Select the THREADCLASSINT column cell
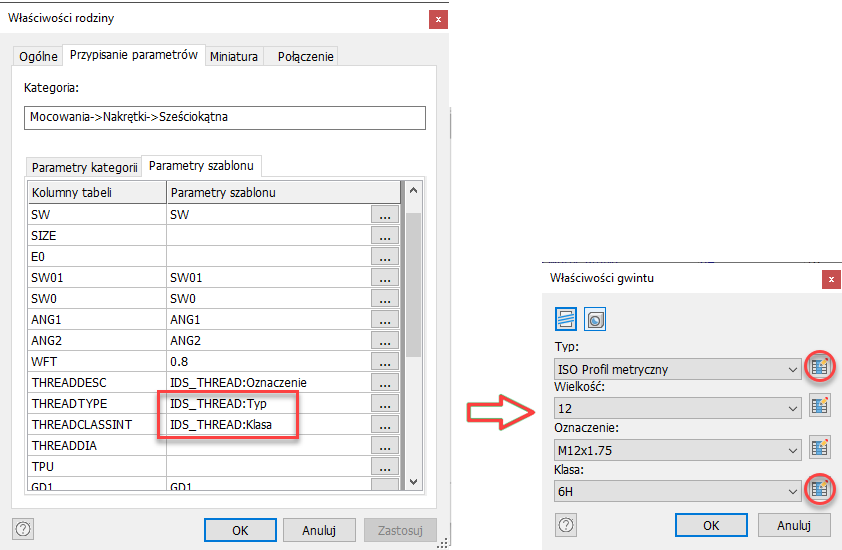The image size is (842, 550). pos(97,424)
